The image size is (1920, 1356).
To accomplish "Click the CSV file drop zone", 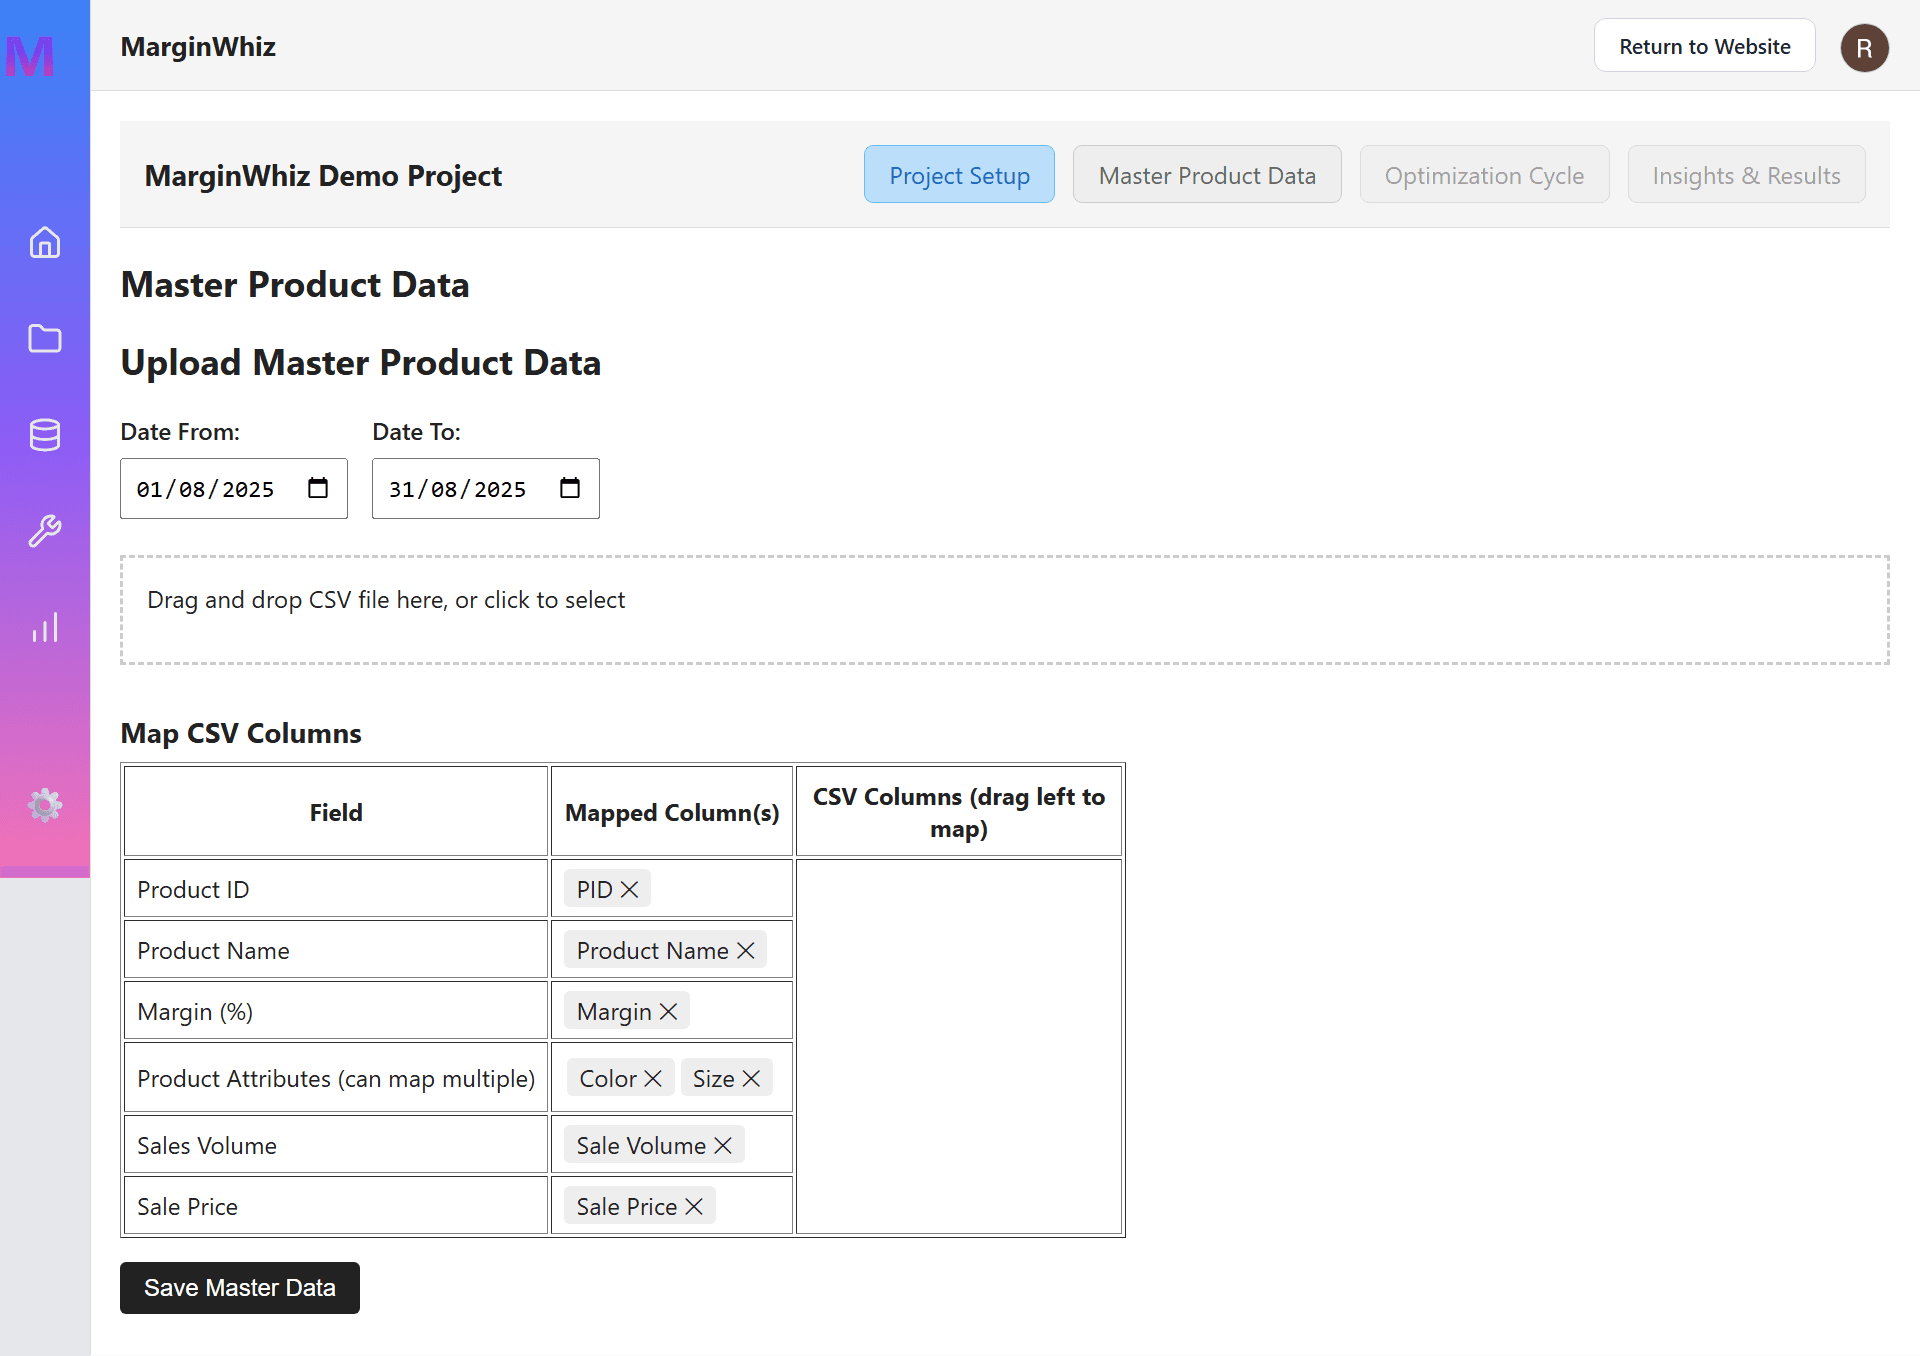I will 1004,610.
